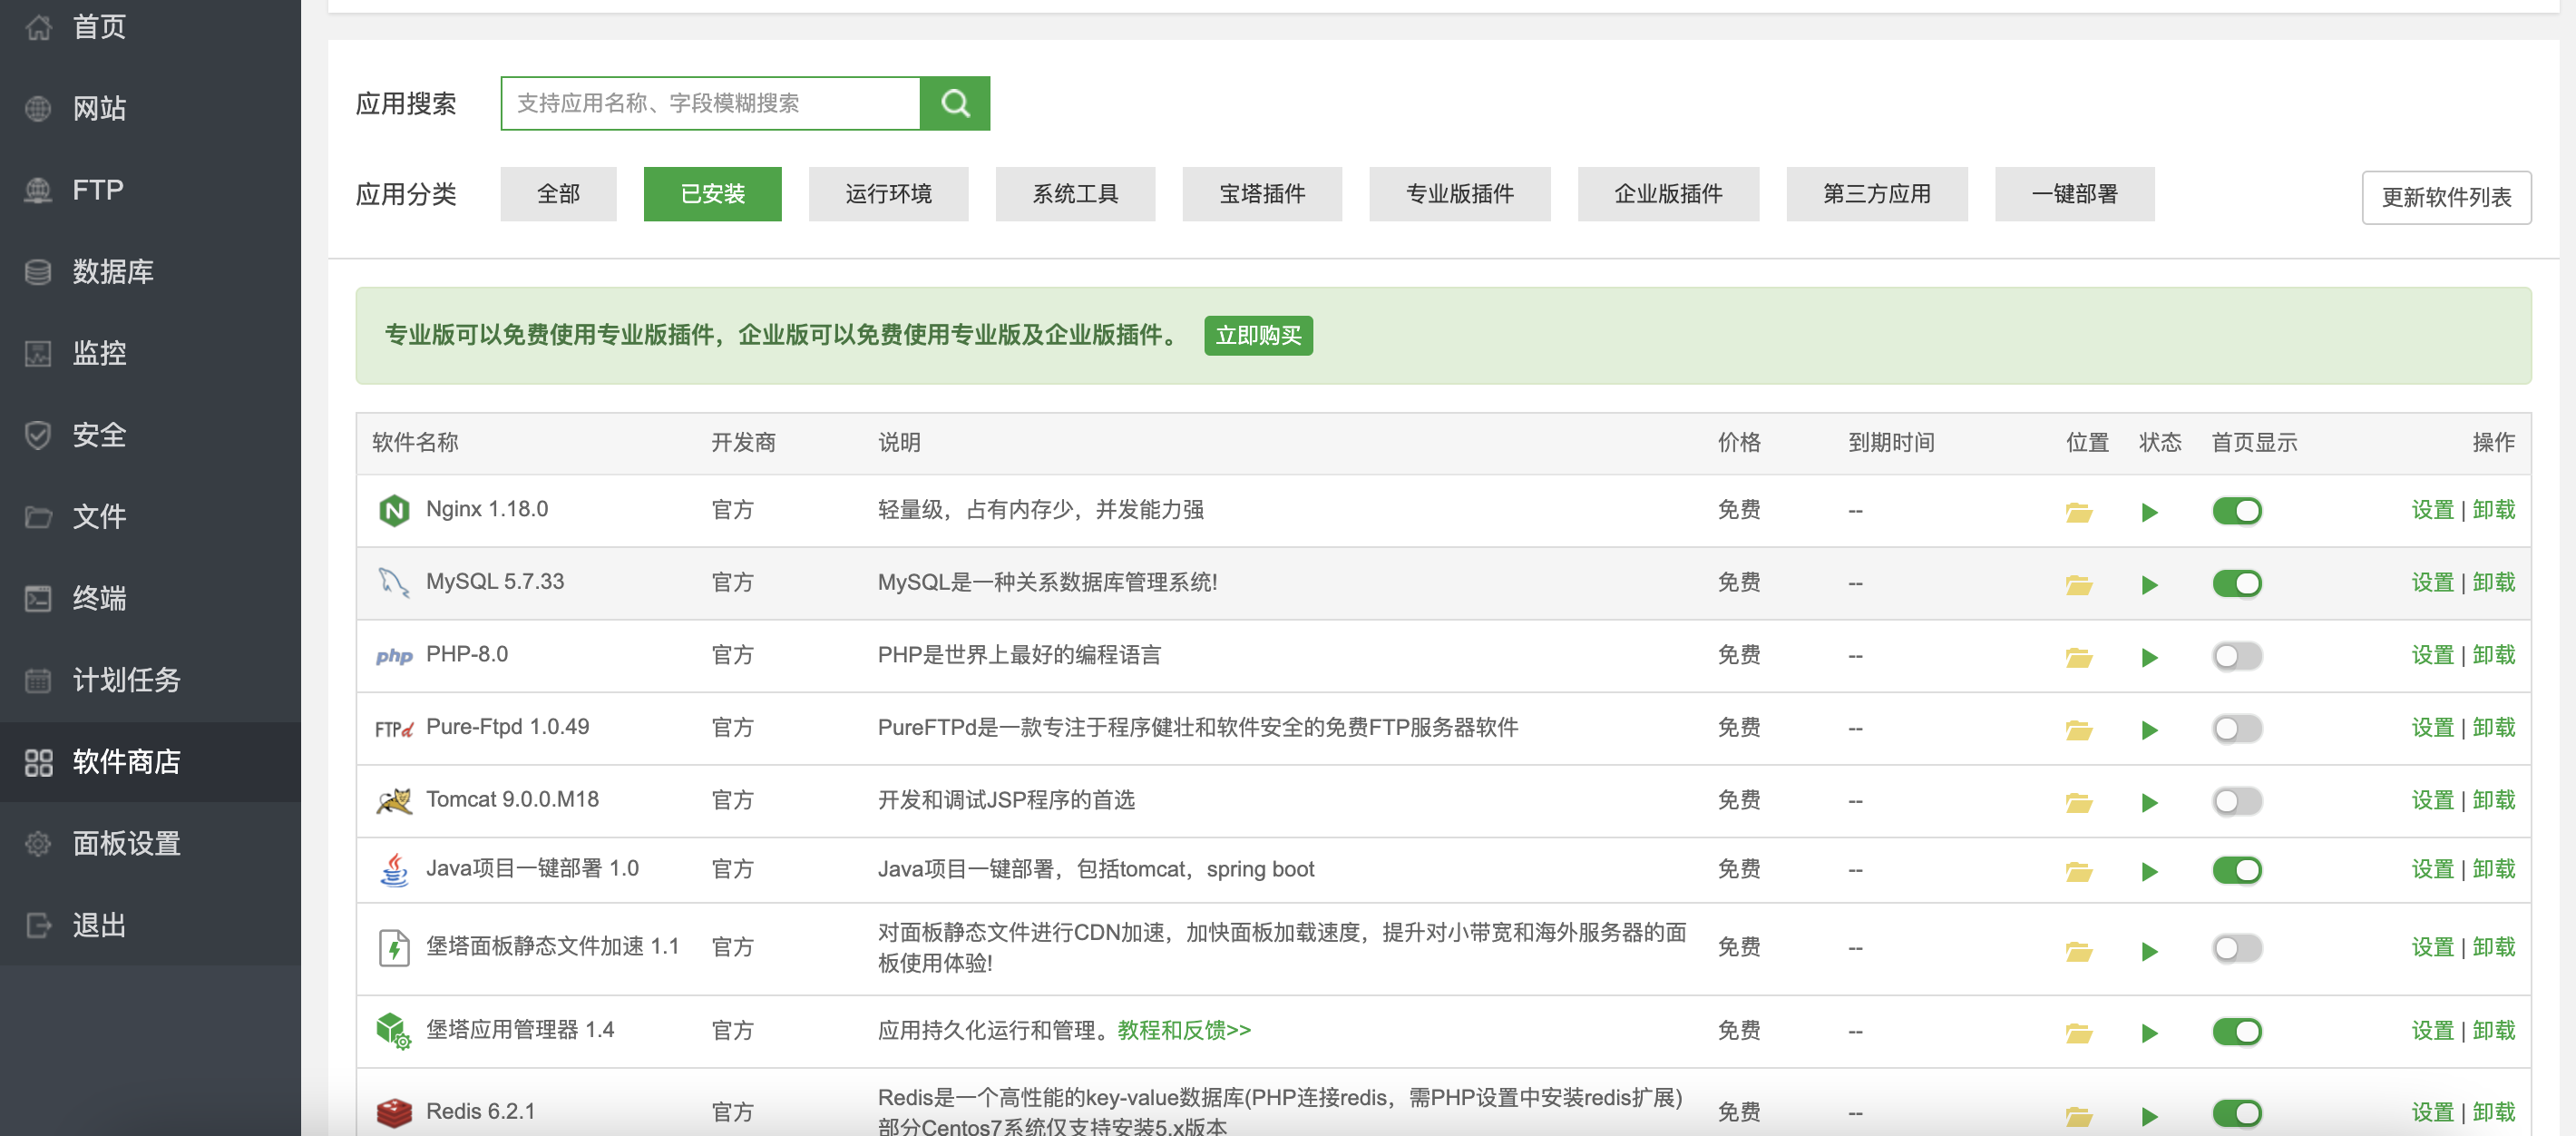
Task: Enable homepage display for PHP-8.0
Action: point(2236,656)
